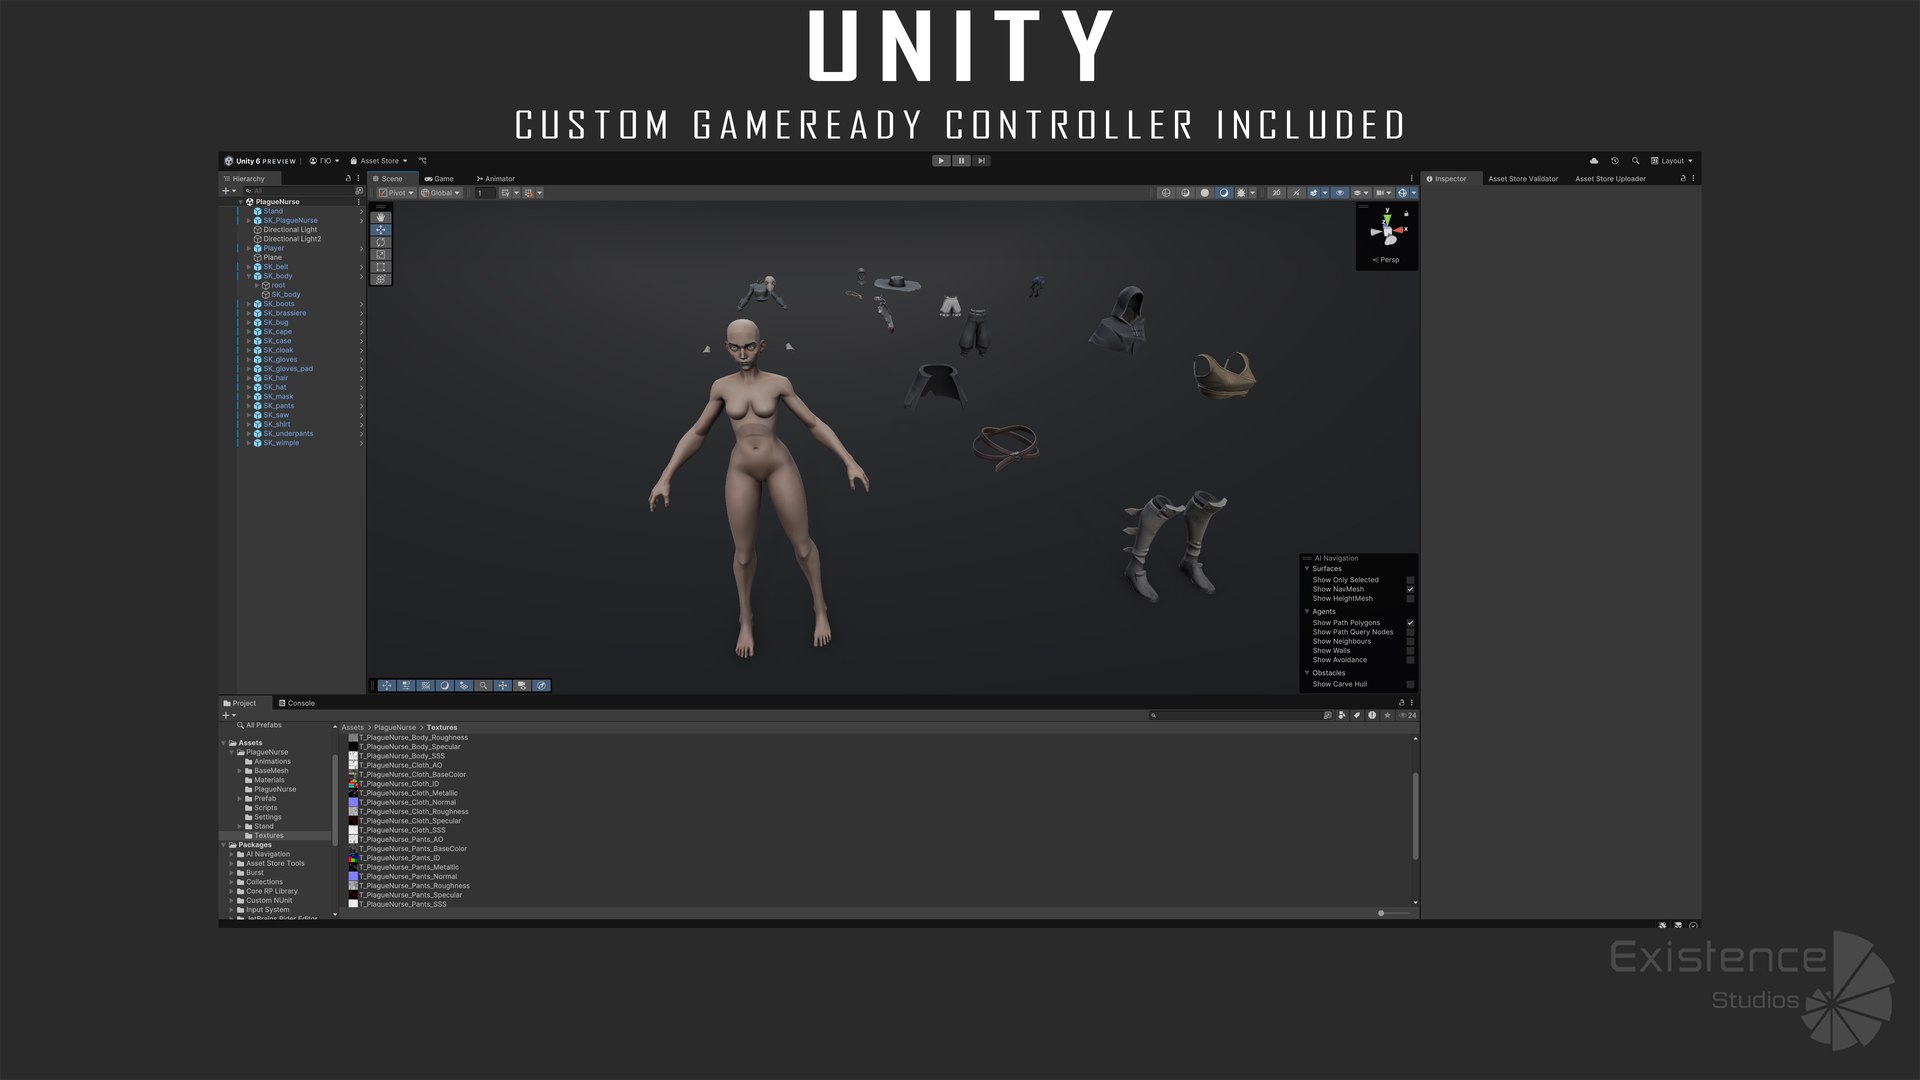Lock the Hierarchy panel
The width and height of the screenshot is (1920, 1080).
(x=348, y=179)
